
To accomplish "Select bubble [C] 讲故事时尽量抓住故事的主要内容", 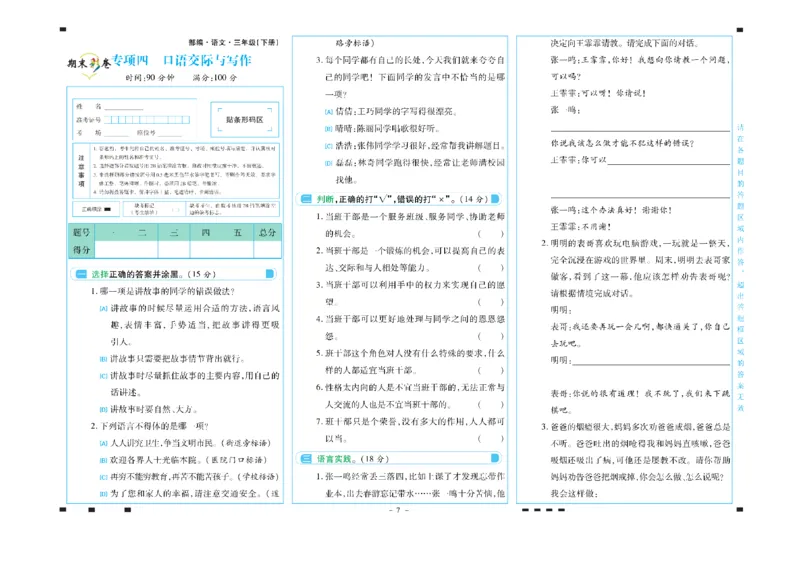I will pos(103,376).
